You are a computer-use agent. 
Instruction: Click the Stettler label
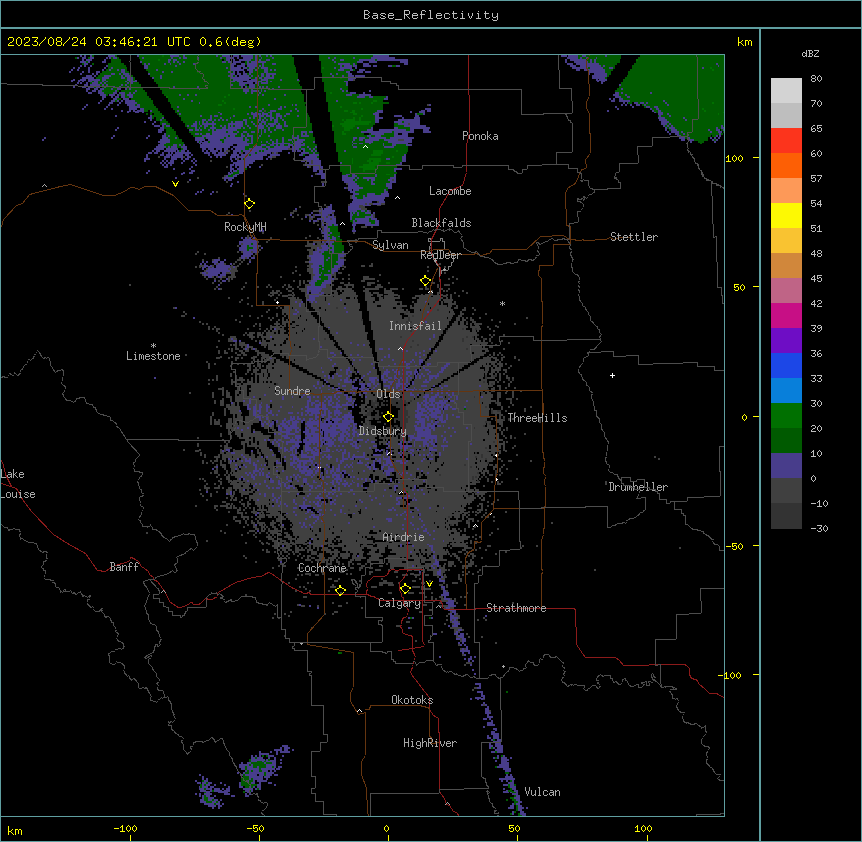[x=634, y=237]
